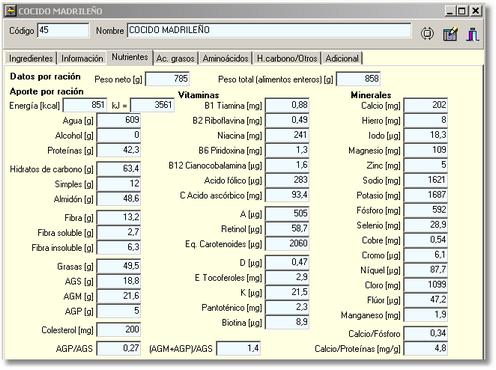This screenshot has width=496, height=370.
Task: Minimize the COCIDO MADRILEÑO window
Action: click(450, 11)
